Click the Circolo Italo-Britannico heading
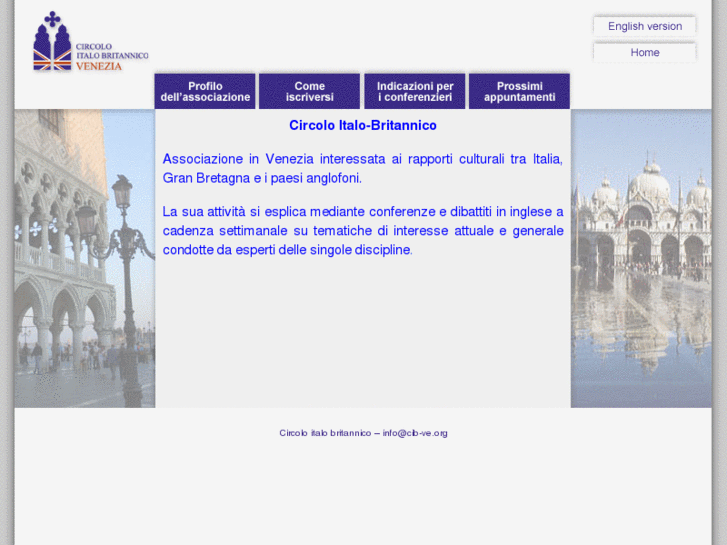The width and height of the screenshot is (727, 545). [x=363, y=125]
